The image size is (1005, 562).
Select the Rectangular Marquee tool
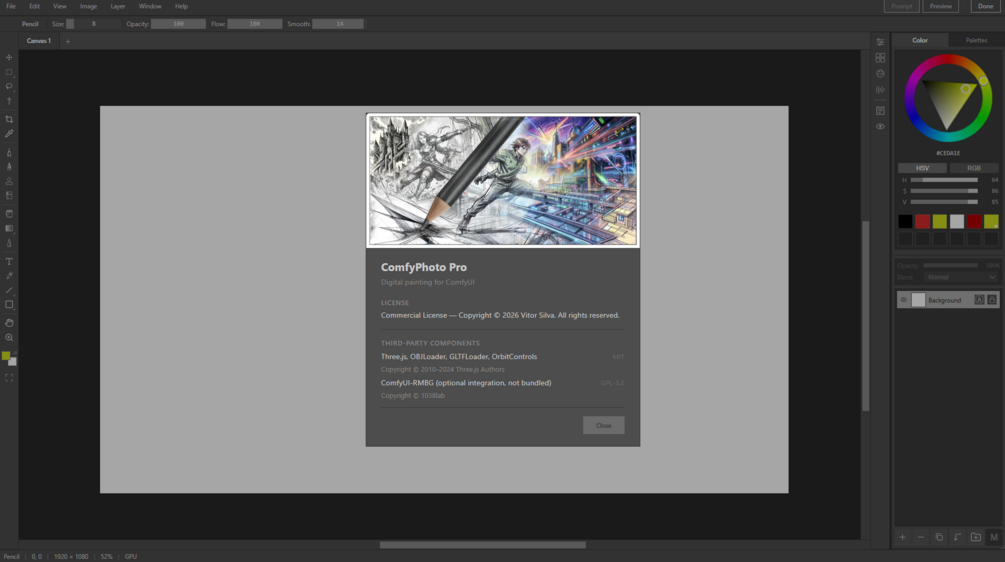(x=9, y=72)
